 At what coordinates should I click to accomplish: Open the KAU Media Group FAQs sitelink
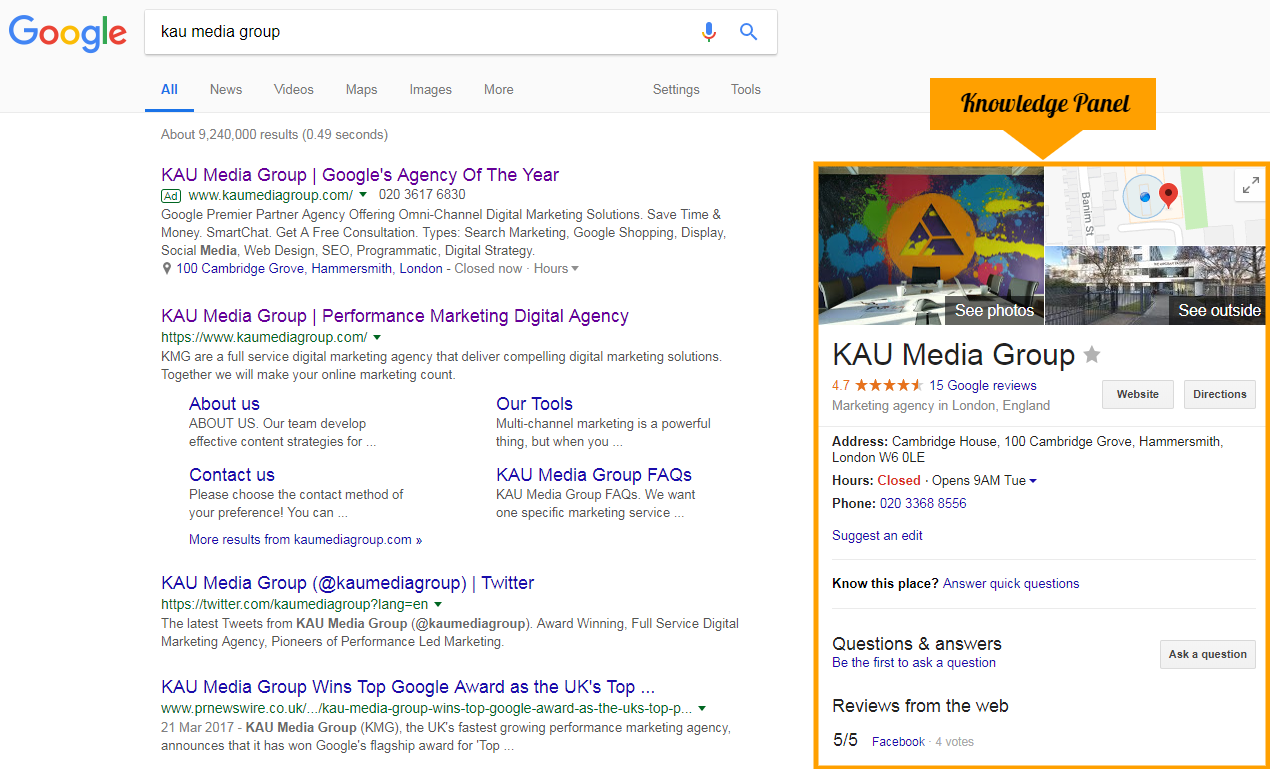tap(594, 475)
